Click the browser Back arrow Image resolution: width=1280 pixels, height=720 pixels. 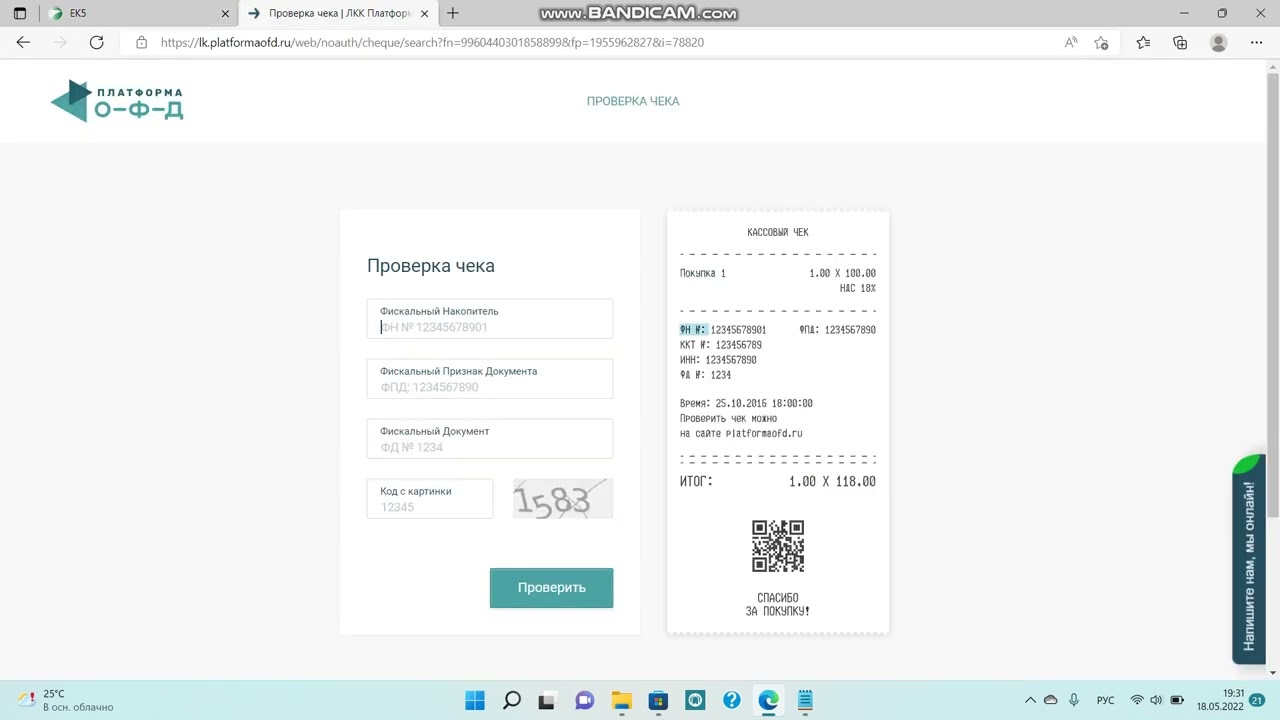23,43
